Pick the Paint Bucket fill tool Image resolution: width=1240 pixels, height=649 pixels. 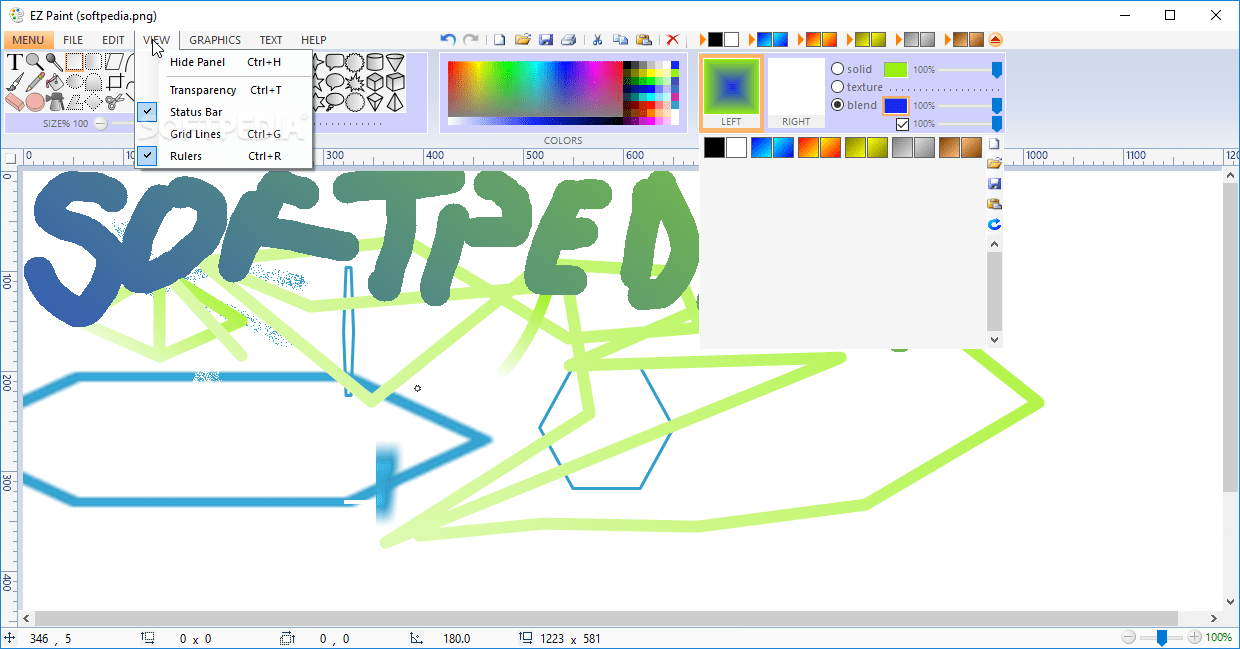(55, 83)
